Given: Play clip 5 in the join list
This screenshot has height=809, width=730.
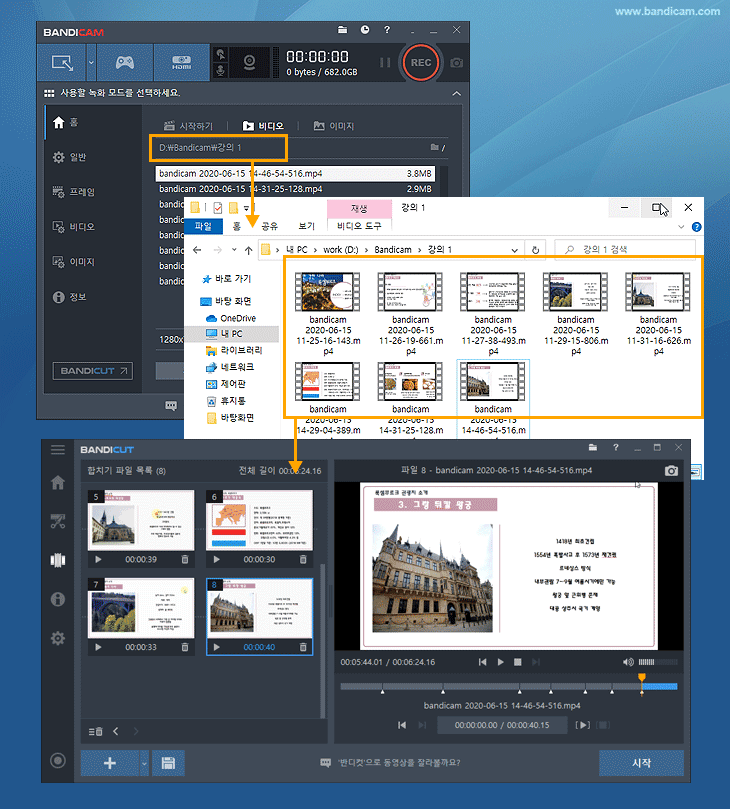Looking at the screenshot, I should click(97, 560).
